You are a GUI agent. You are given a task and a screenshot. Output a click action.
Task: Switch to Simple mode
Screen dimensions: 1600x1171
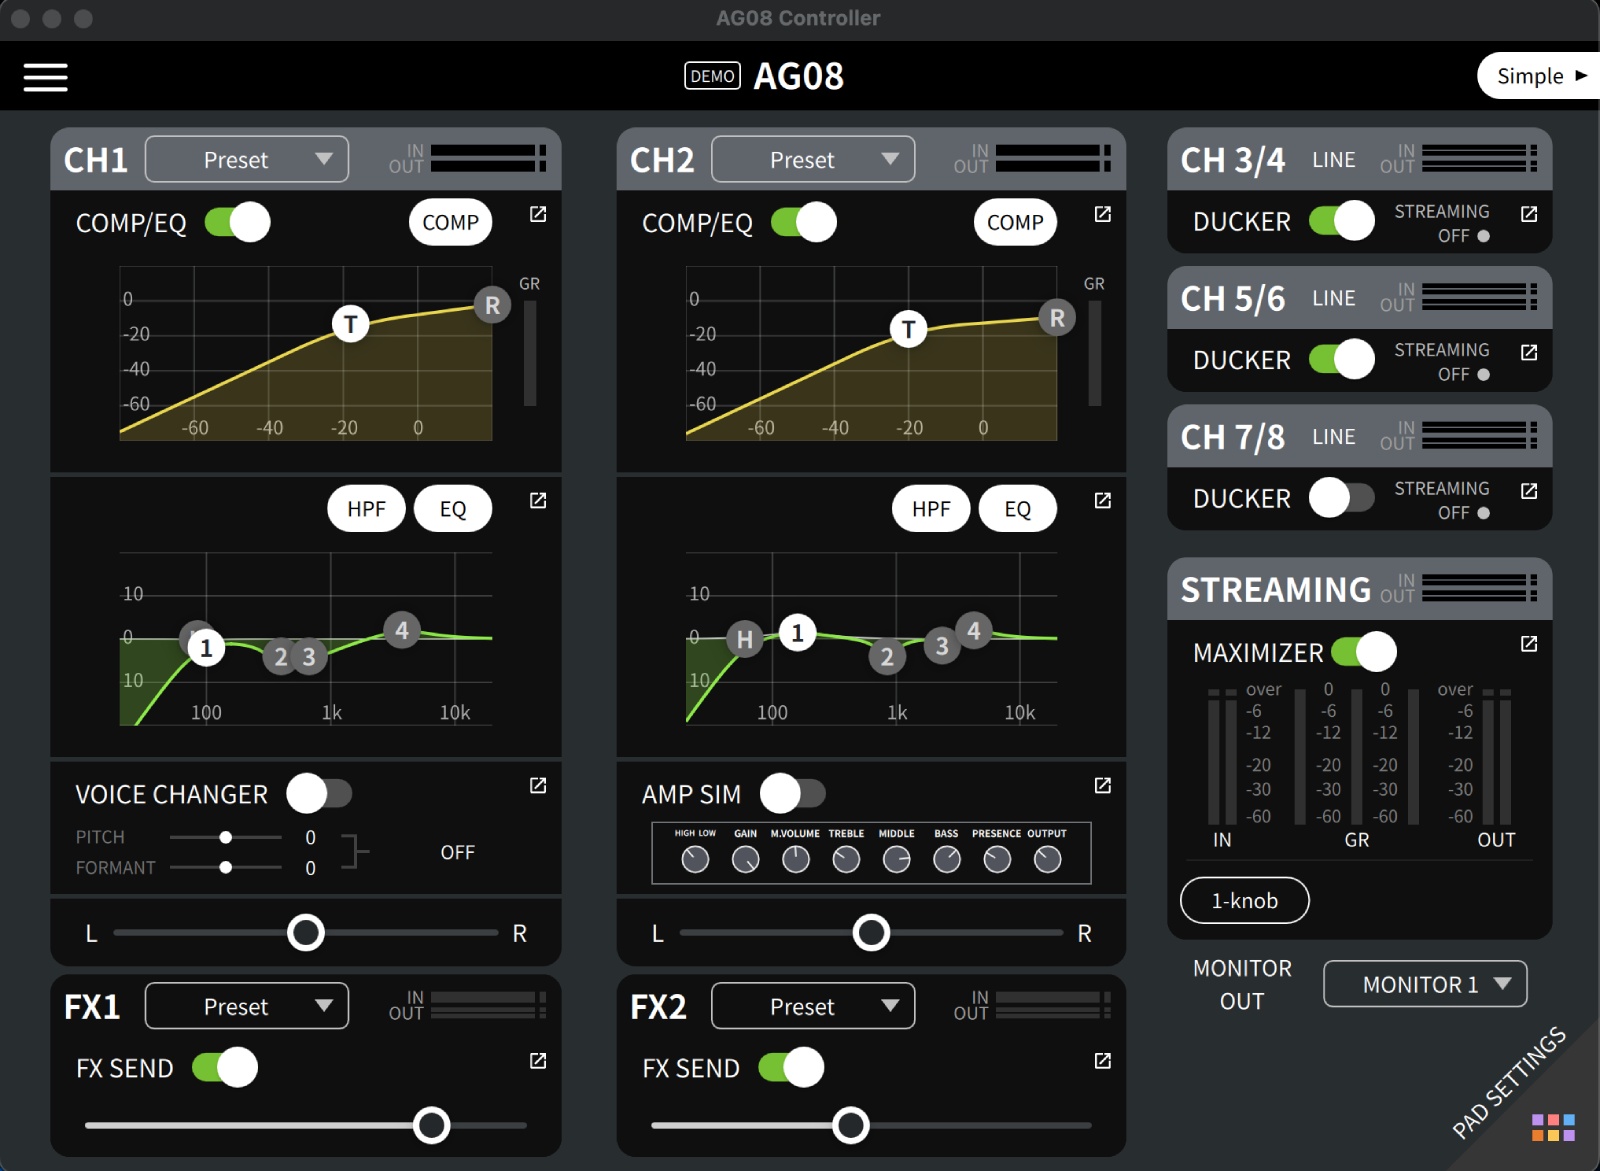point(1540,76)
